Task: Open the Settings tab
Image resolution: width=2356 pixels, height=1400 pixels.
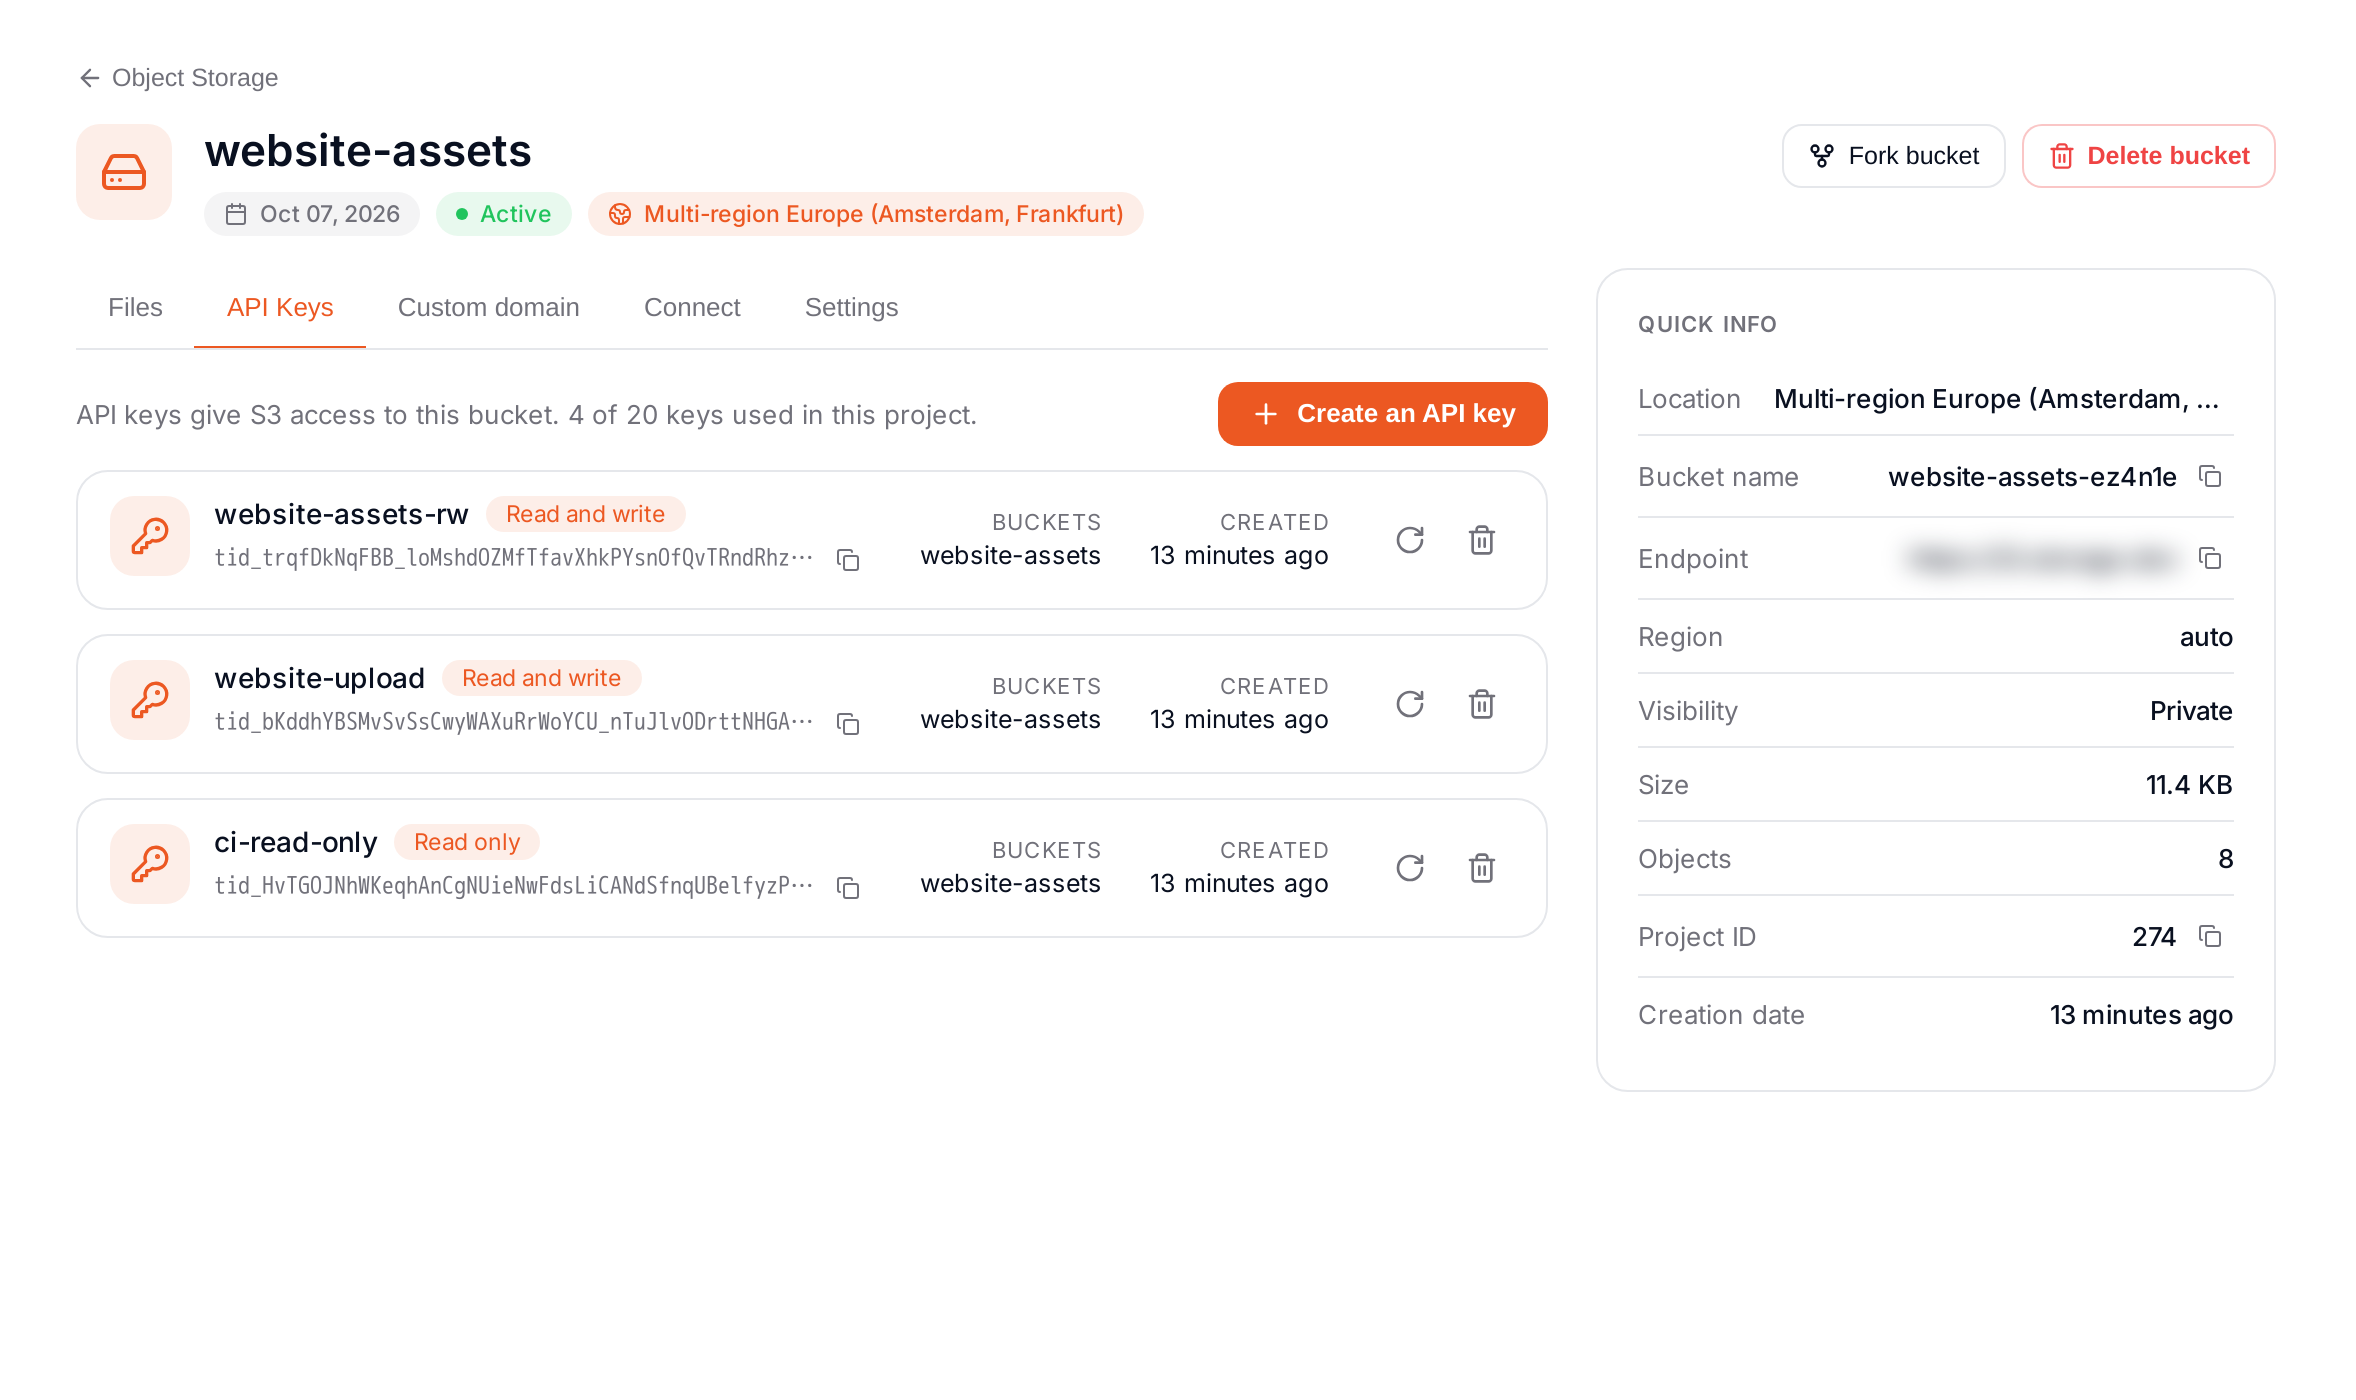Action: 851,307
